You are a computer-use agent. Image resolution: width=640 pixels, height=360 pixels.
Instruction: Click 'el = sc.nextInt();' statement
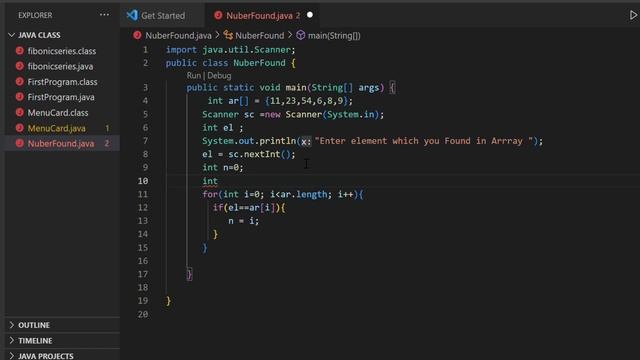pos(249,154)
